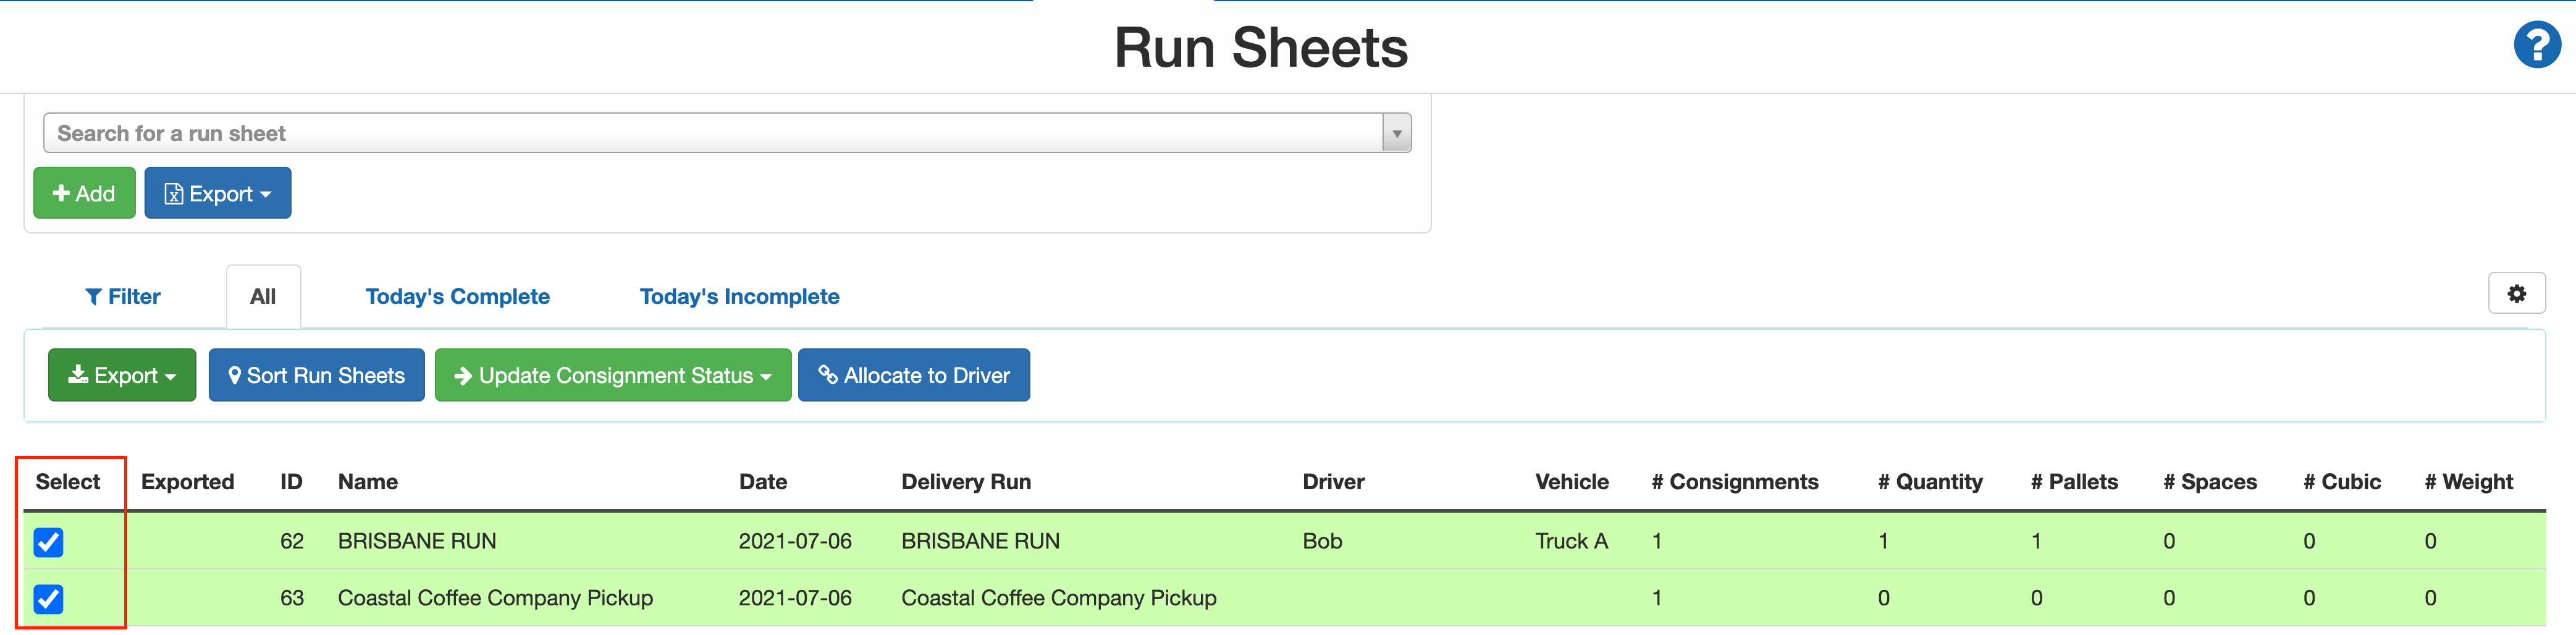Click the download icon on green Export button
Screen dimensions: 2576x635
click(x=78, y=375)
